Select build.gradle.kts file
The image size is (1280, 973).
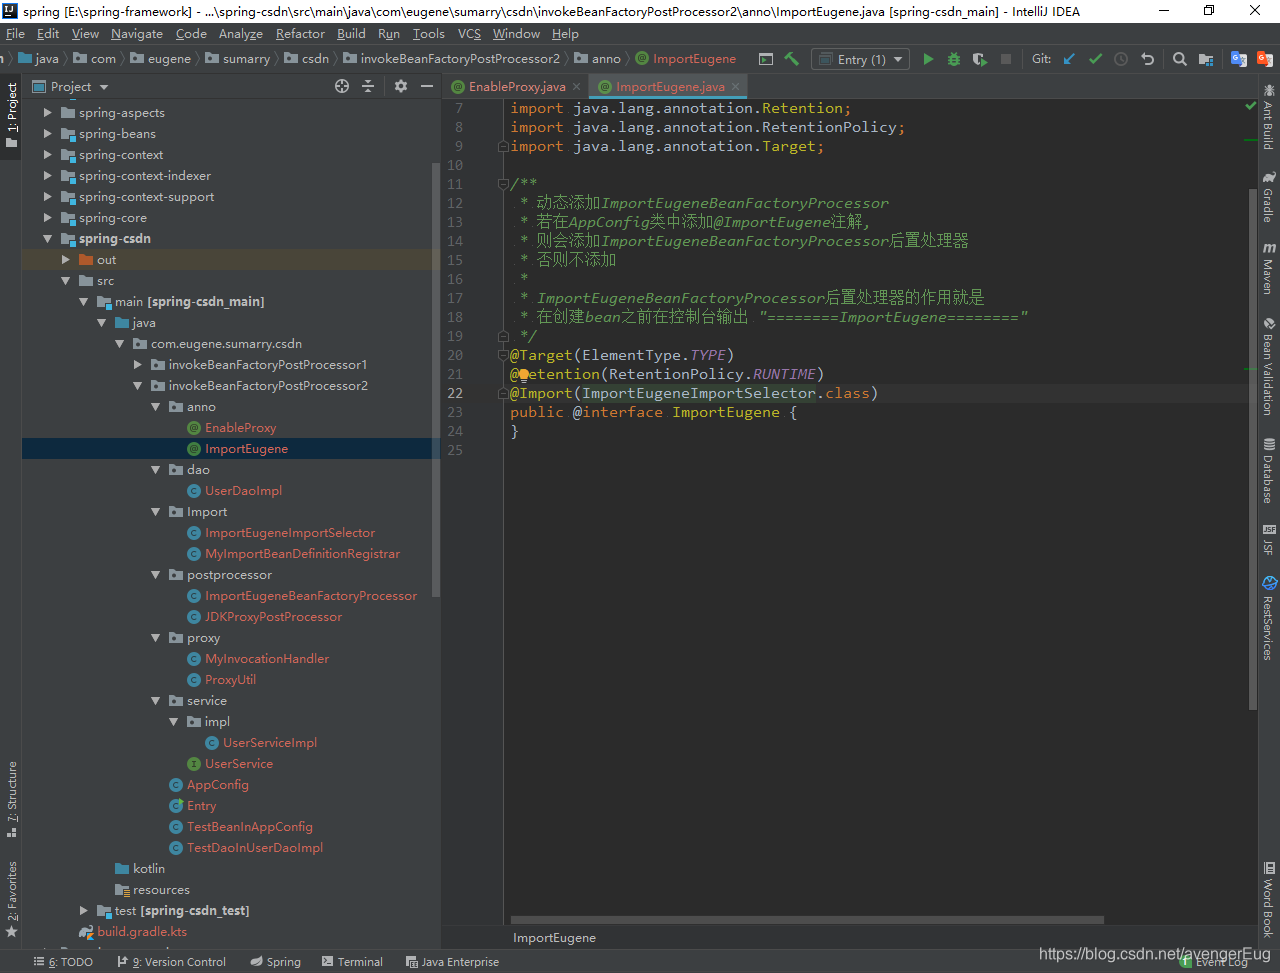[141, 932]
